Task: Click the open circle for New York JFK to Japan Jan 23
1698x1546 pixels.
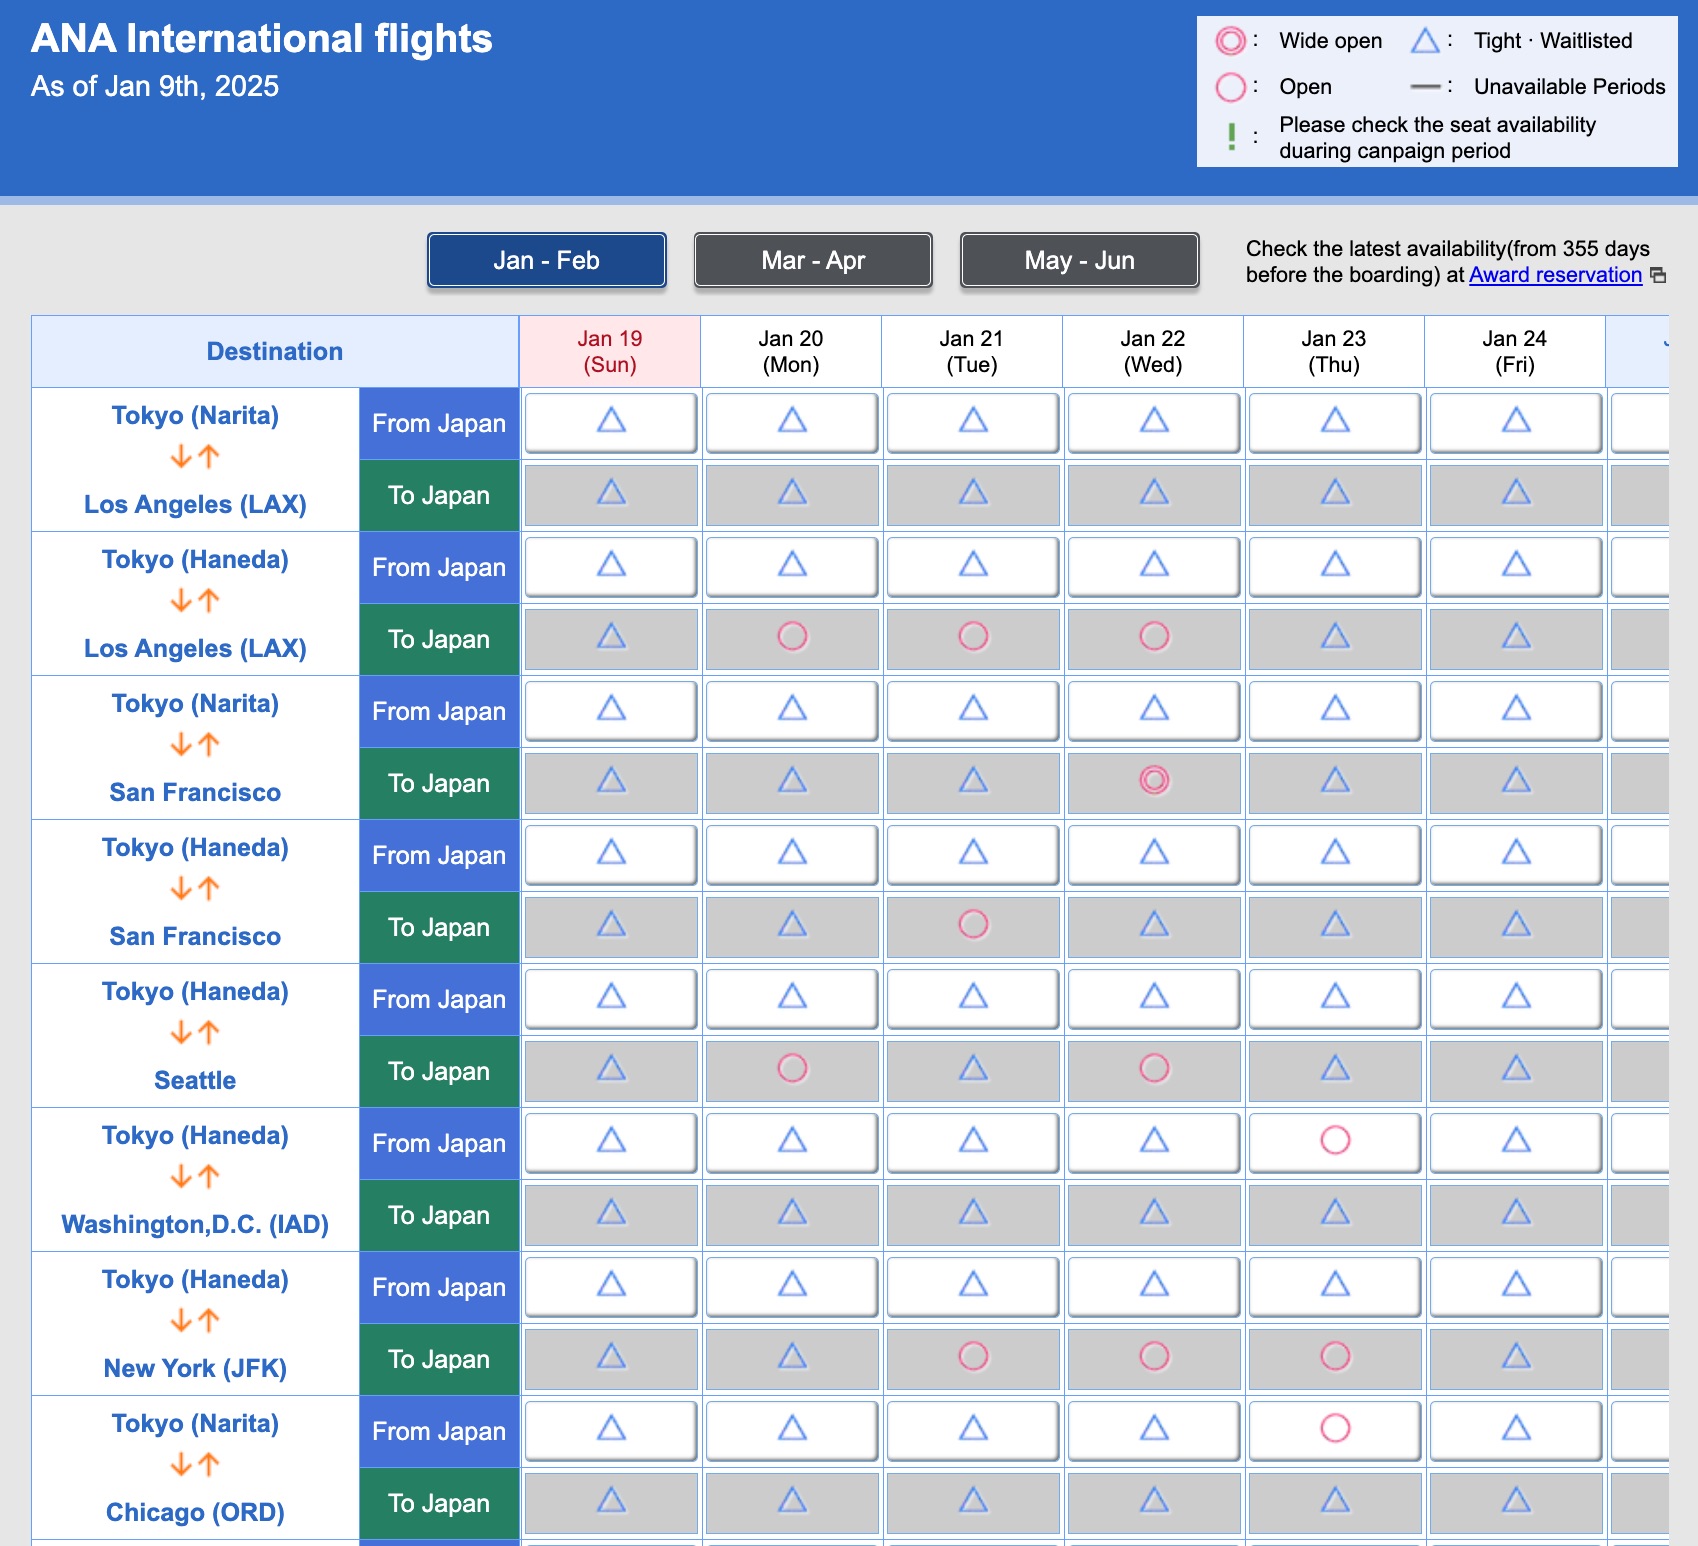Action: [1334, 1358]
